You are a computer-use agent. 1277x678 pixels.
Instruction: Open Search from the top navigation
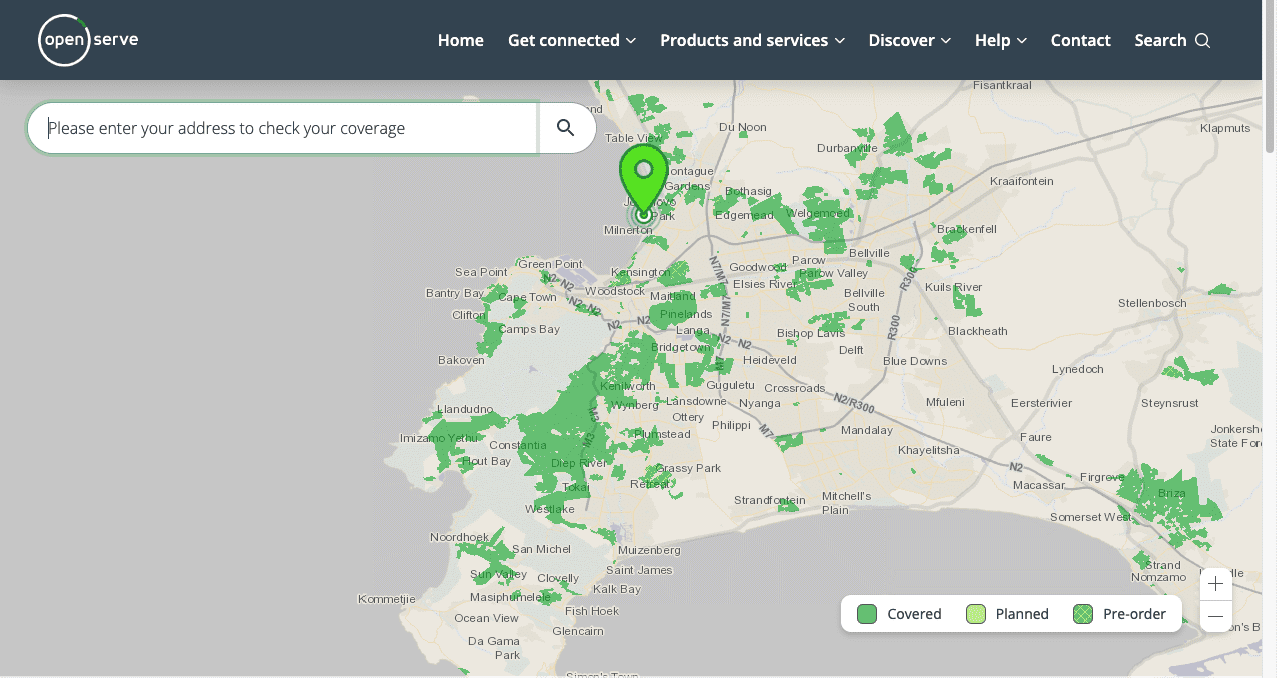coord(1171,40)
